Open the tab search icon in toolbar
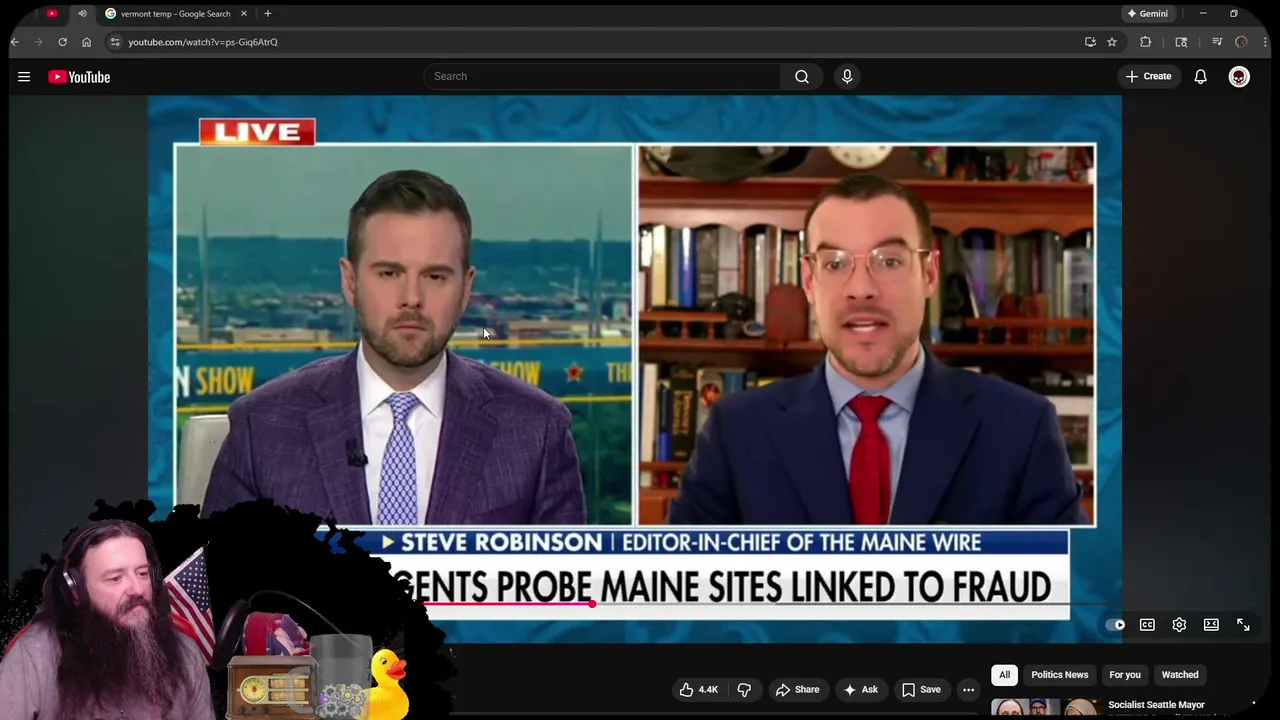 (x=1181, y=42)
